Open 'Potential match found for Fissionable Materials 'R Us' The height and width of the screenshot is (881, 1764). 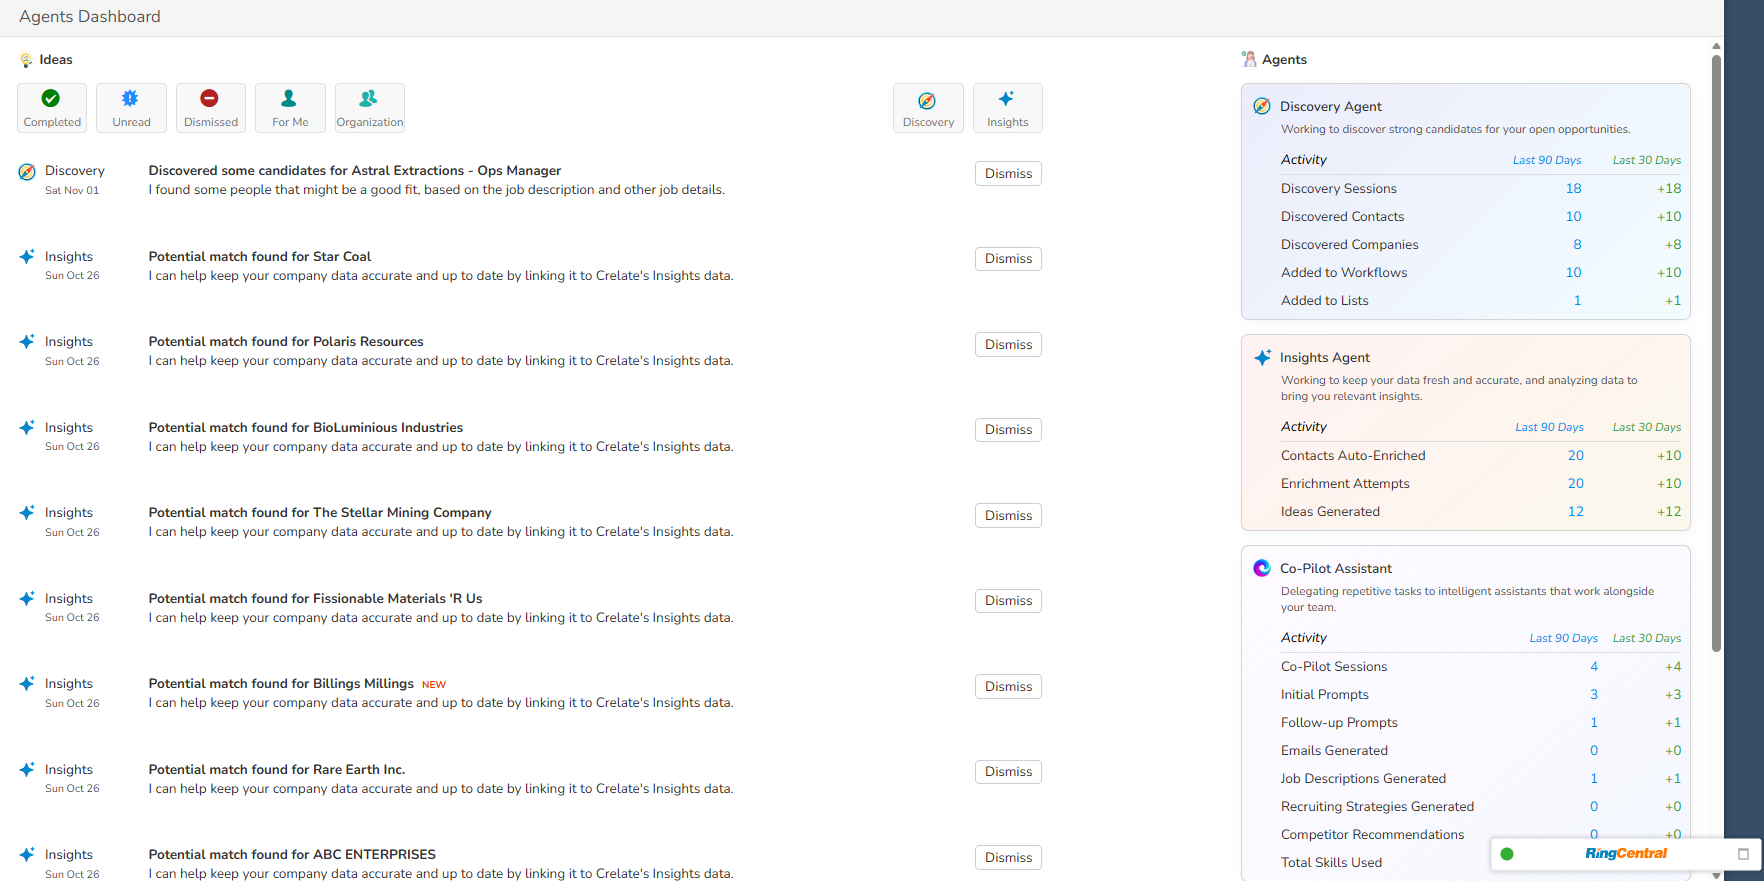pos(315,599)
